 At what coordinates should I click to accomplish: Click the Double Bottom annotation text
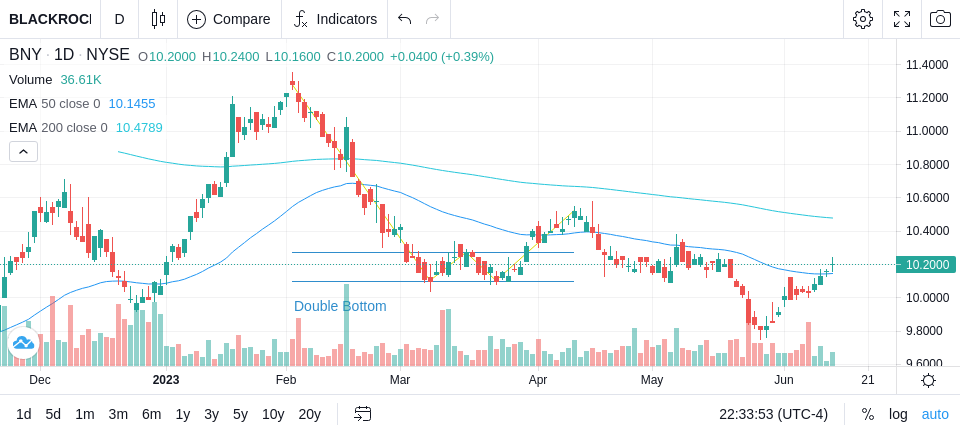click(x=340, y=306)
